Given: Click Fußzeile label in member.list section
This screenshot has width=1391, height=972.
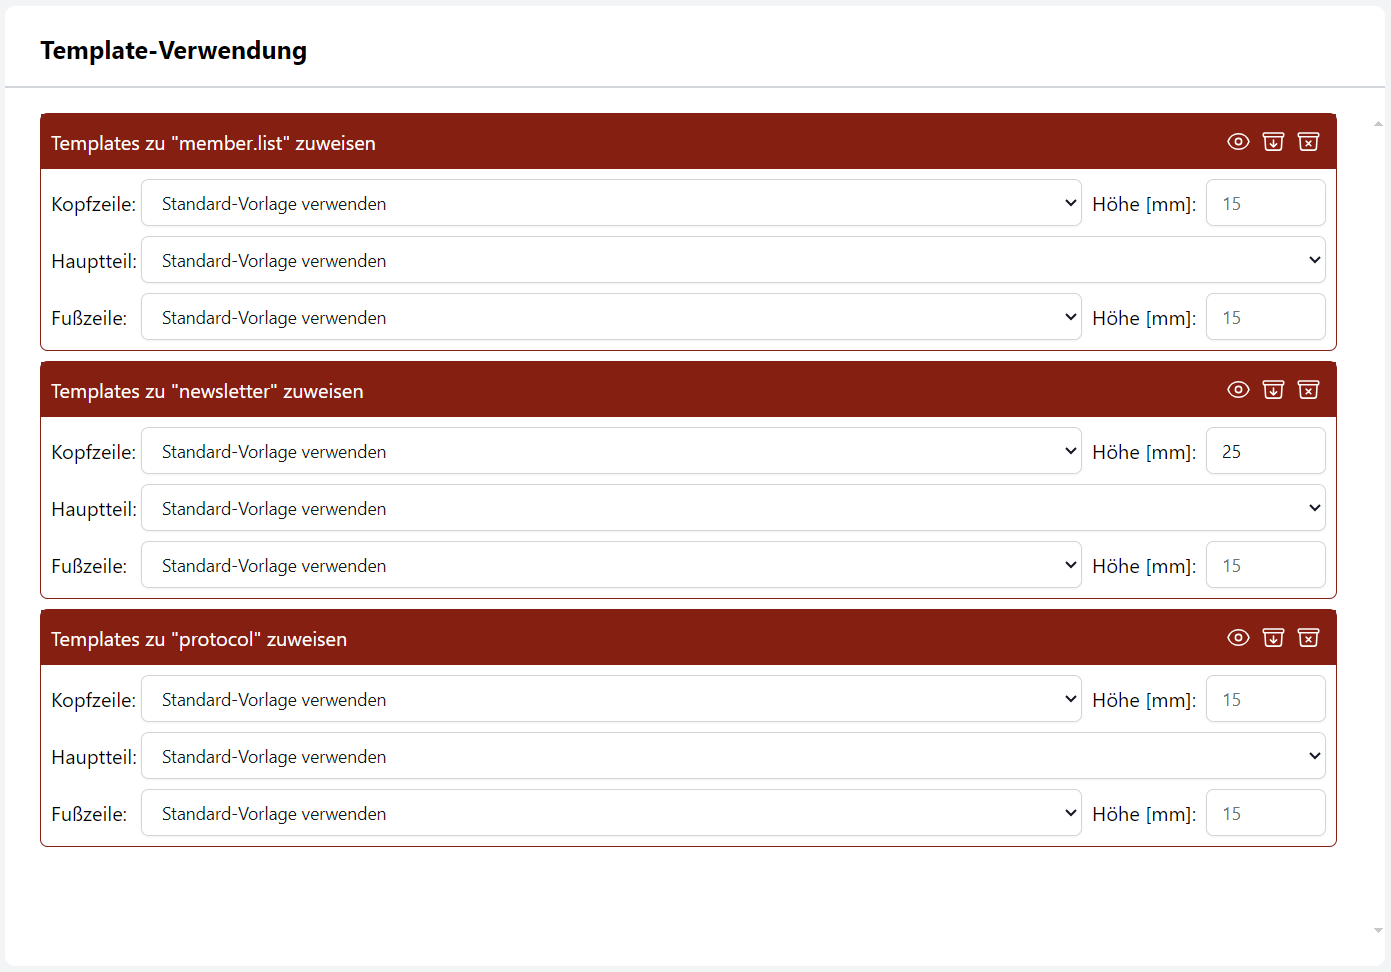Looking at the screenshot, I should (89, 318).
